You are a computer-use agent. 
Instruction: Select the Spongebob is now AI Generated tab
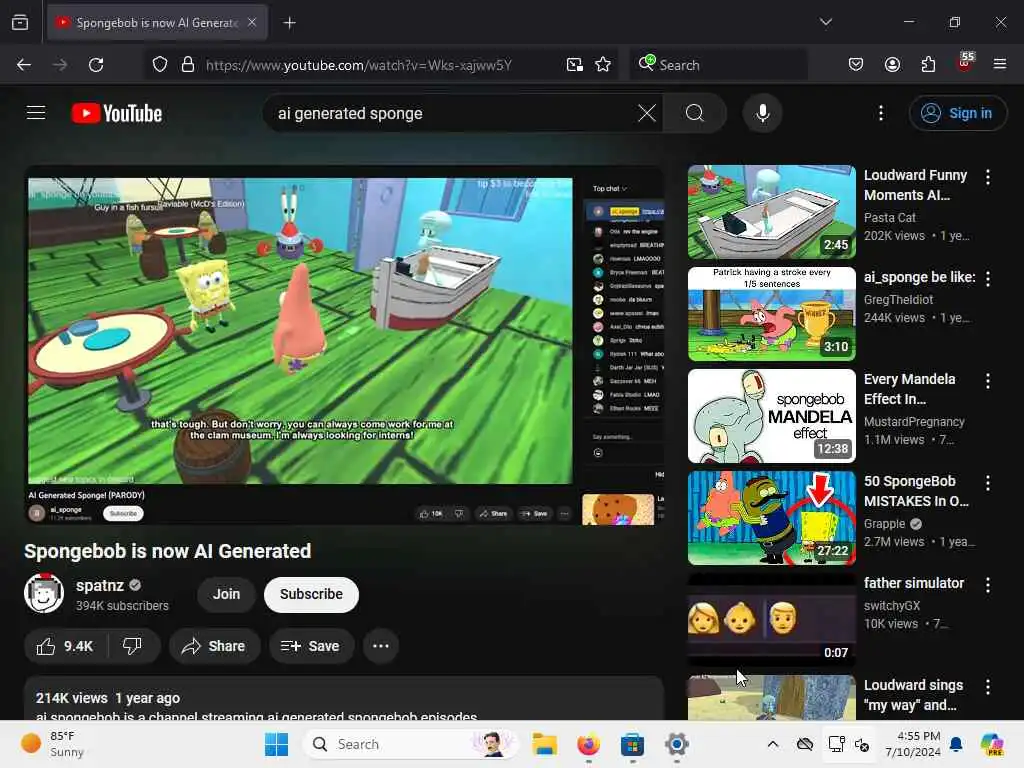(157, 22)
